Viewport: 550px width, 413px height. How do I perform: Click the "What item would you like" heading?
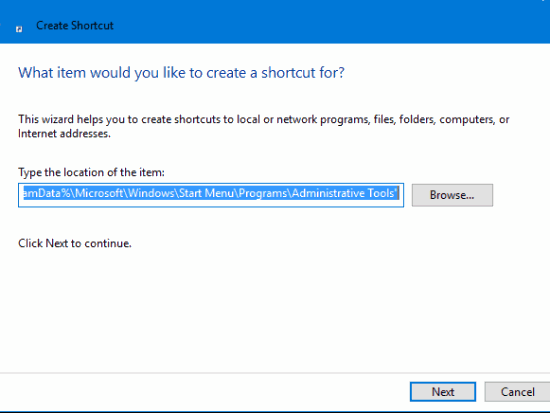pyautogui.click(x=181, y=73)
